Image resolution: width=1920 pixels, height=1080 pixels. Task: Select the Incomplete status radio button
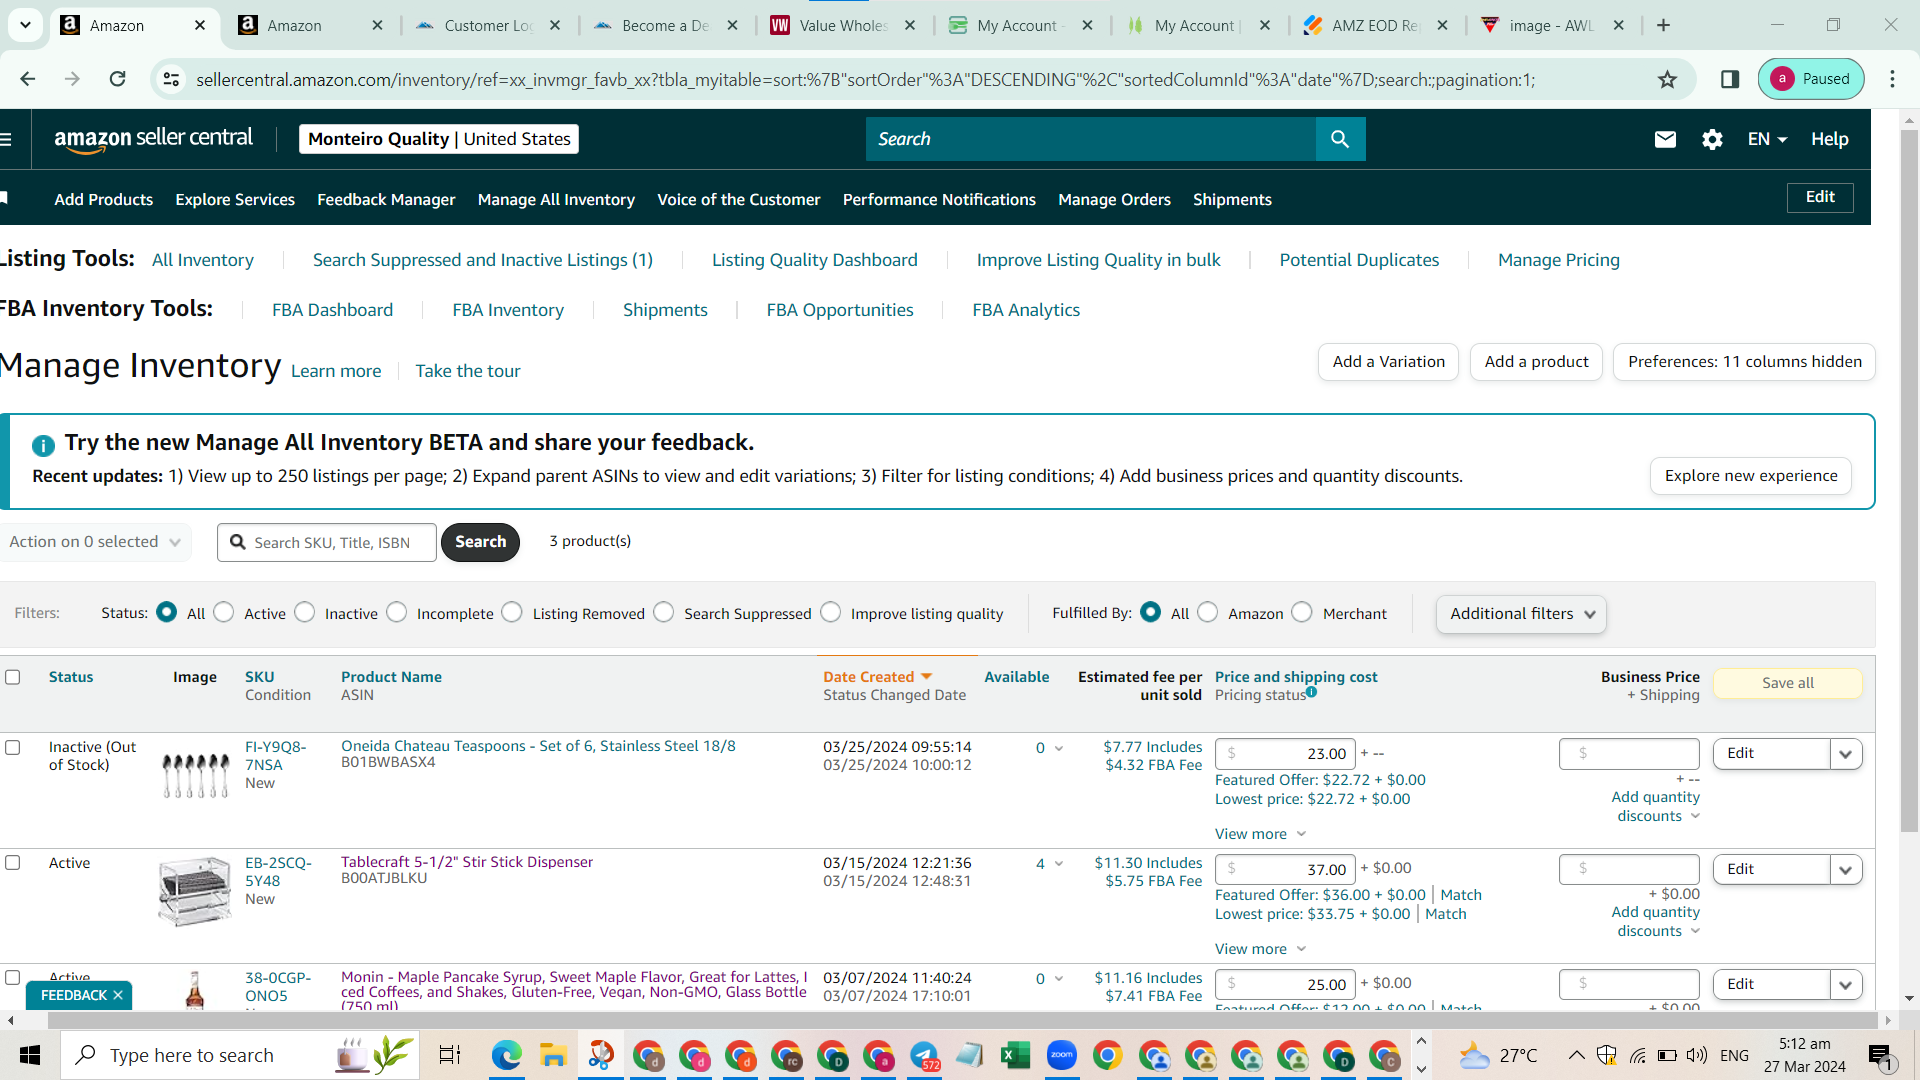tap(397, 612)
